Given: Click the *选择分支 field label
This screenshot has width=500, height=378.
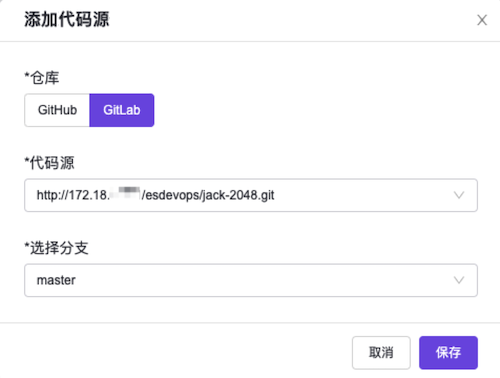Looking at the screenshot, I should pos(57,248).
